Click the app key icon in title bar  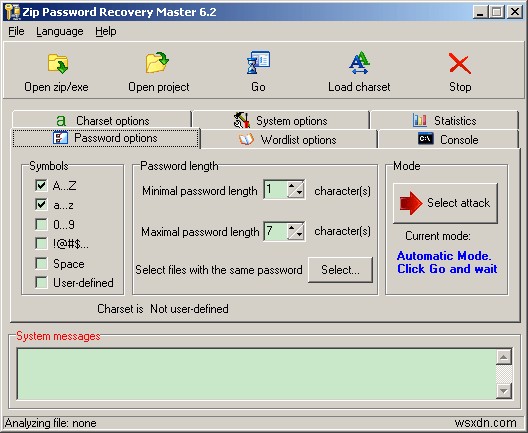click(13, 12)
